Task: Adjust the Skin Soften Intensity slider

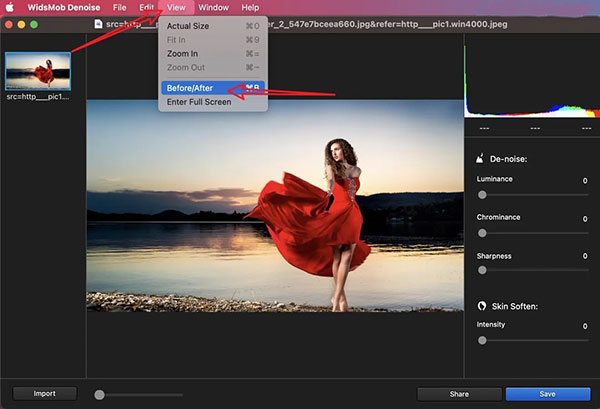Action: point(482,340)
